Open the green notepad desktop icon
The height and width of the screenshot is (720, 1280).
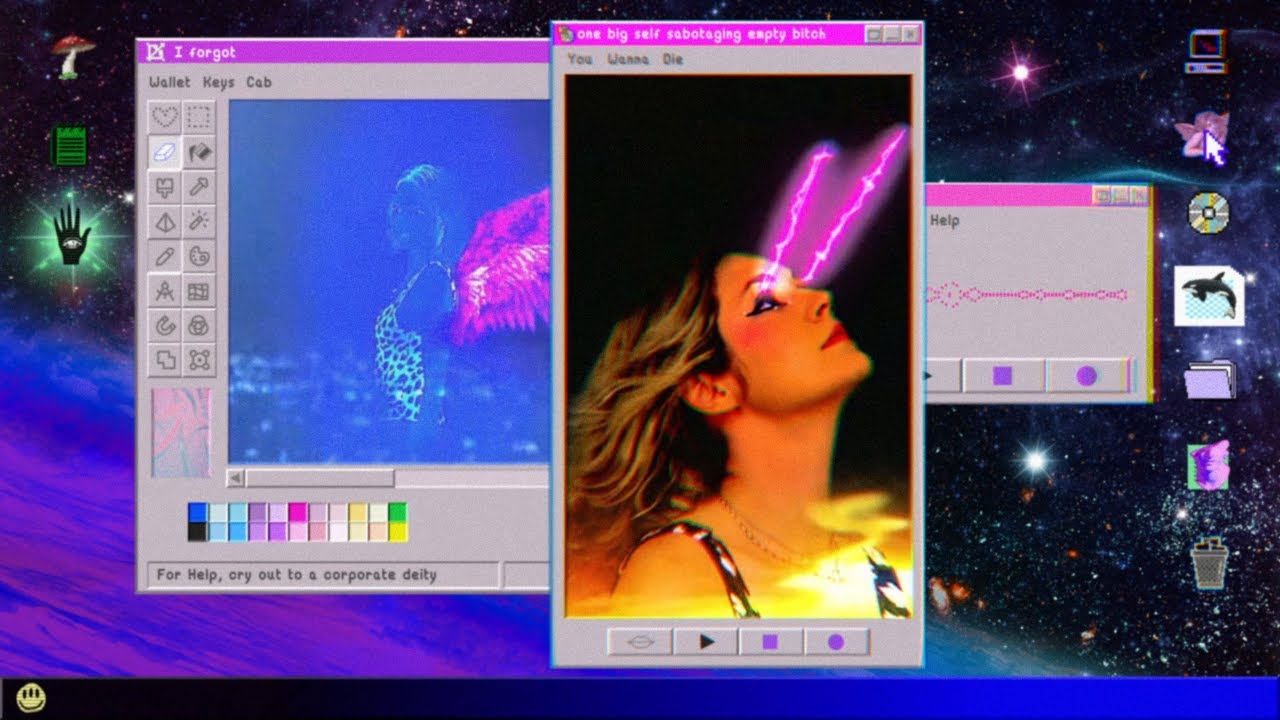[70, 146]
